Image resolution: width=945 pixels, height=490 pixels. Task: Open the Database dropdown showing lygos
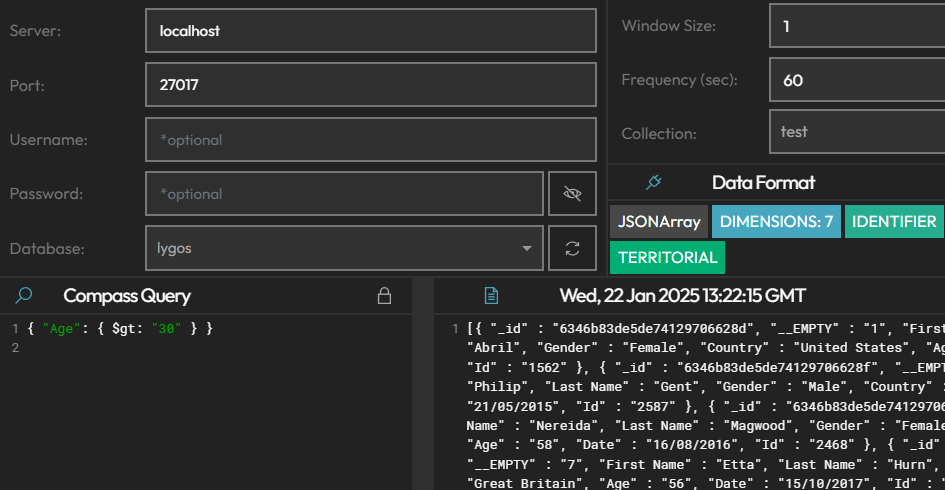point(344,248)
